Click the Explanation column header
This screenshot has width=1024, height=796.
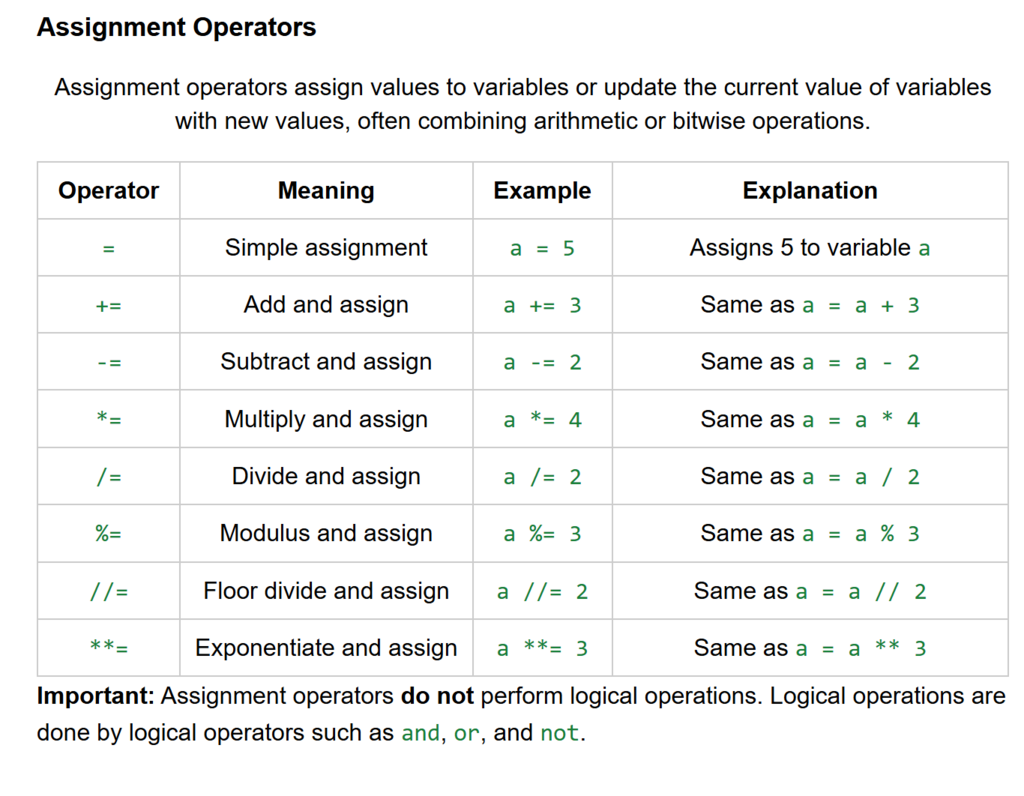tap(810, 190)
